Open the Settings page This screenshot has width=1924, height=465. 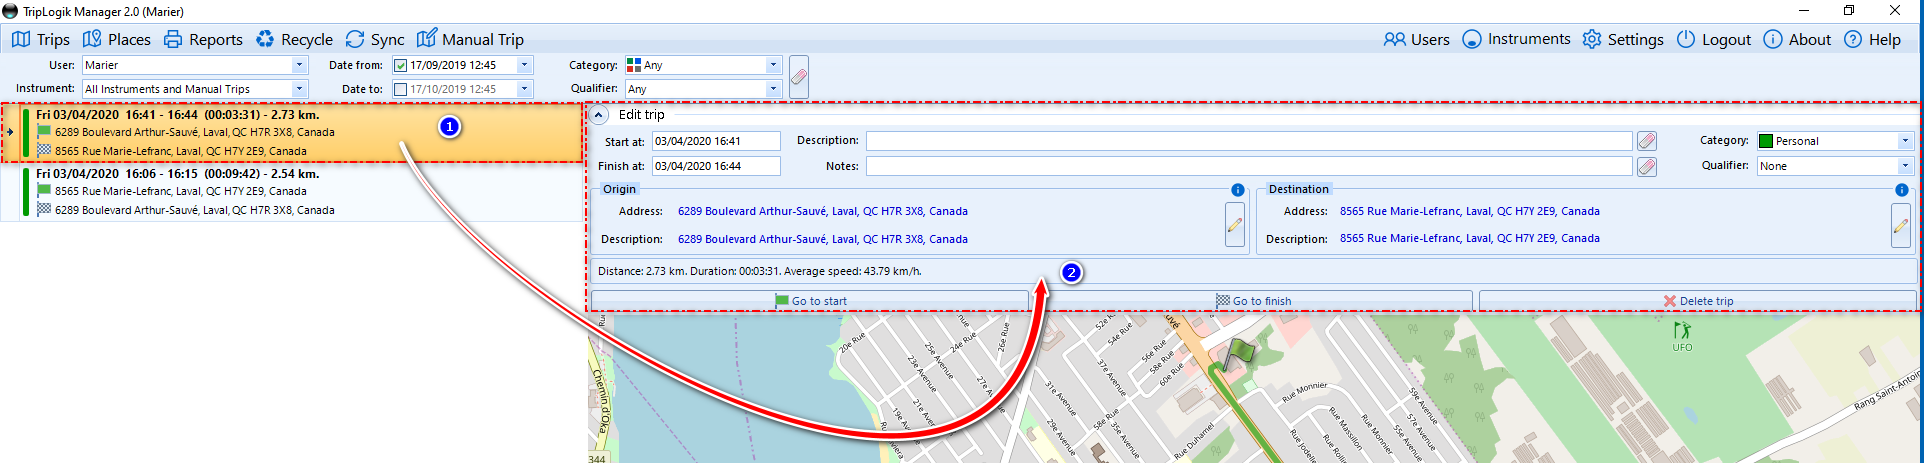point(1623,39)
